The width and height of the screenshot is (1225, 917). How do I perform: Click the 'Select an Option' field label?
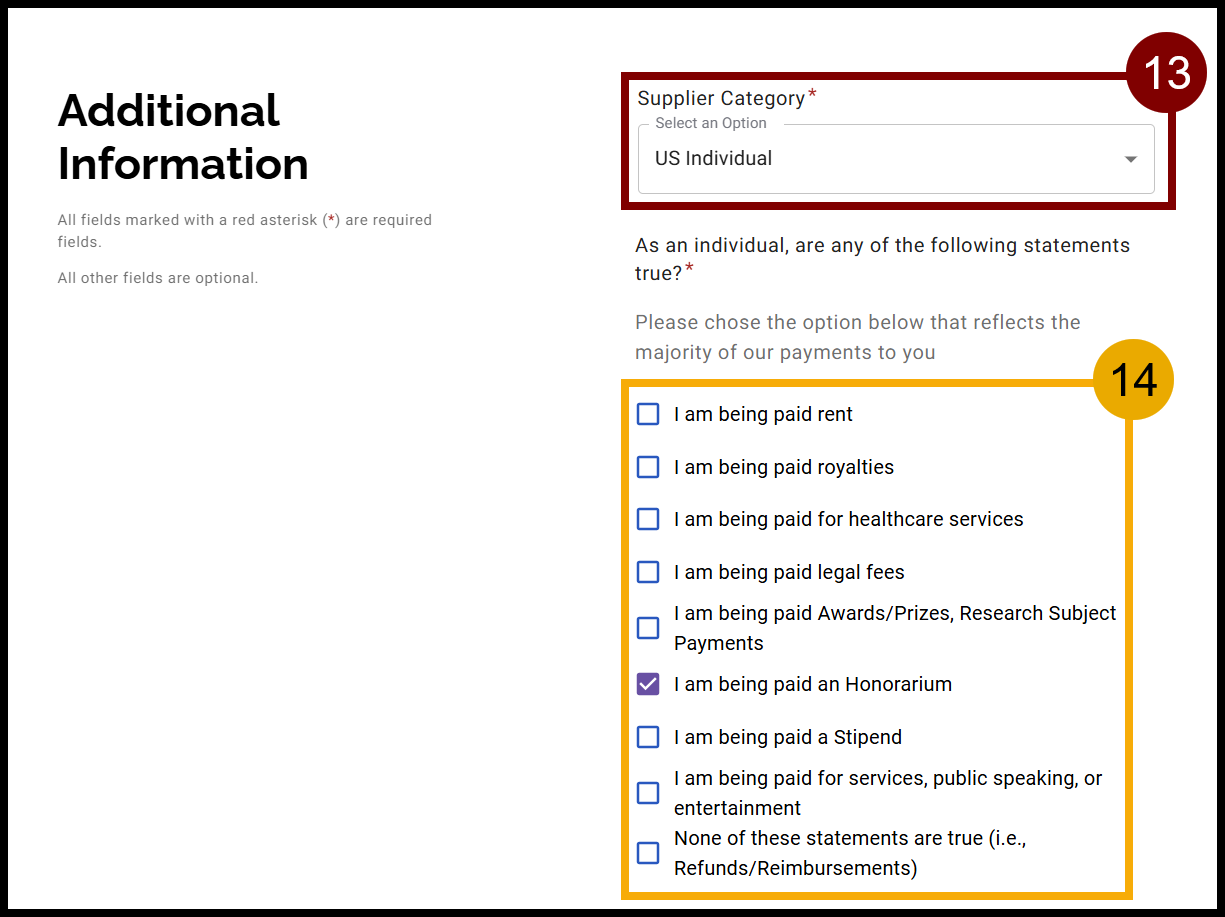(x=710, y=123)
